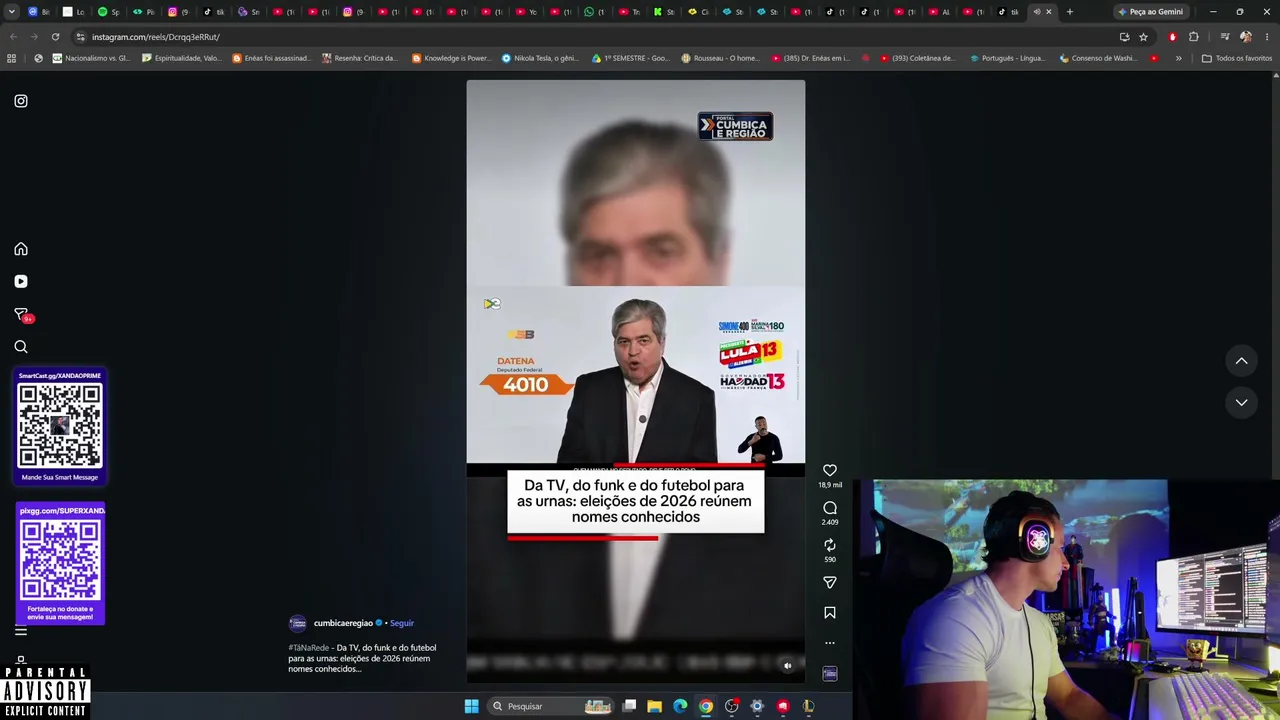Close the active Instagram reel tab

1049,12
